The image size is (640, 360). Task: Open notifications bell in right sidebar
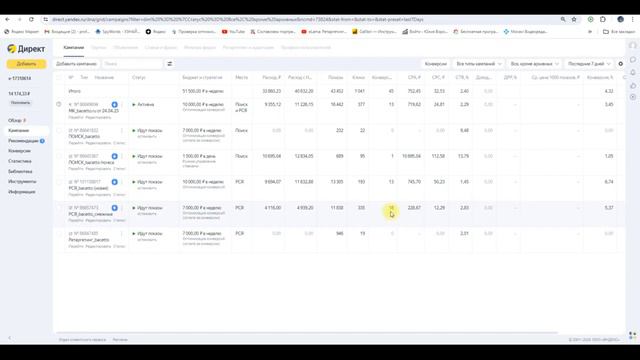click(633, 73)
